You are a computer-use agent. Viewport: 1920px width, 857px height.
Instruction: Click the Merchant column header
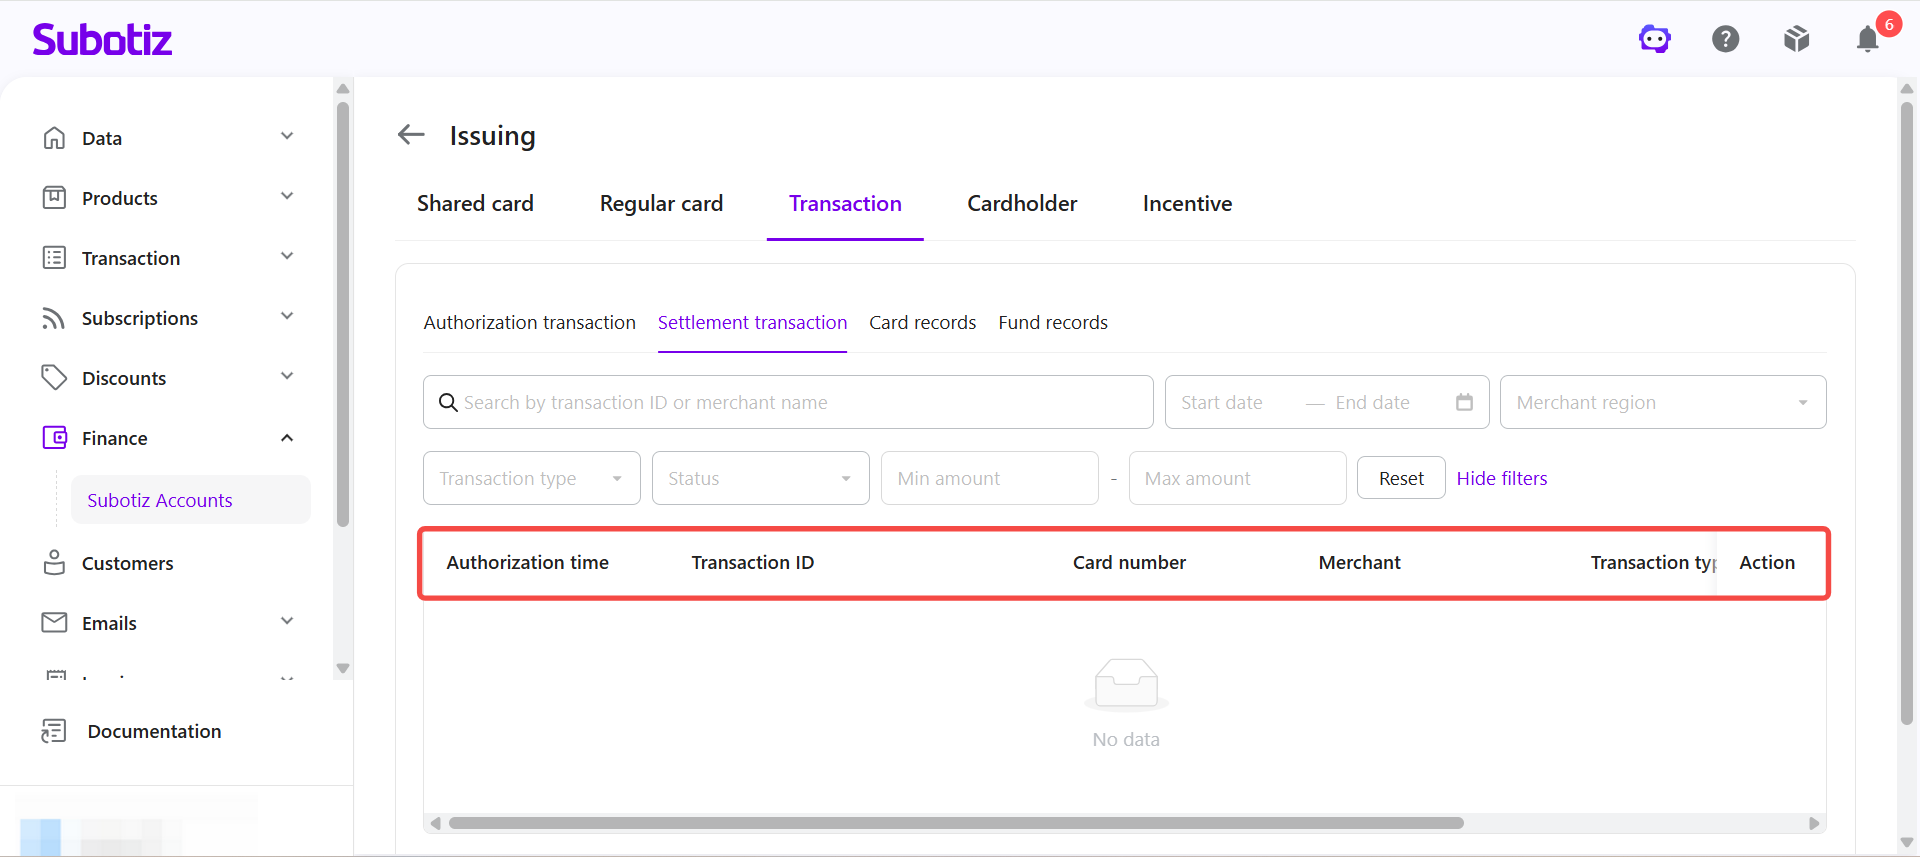[1359, 563]
